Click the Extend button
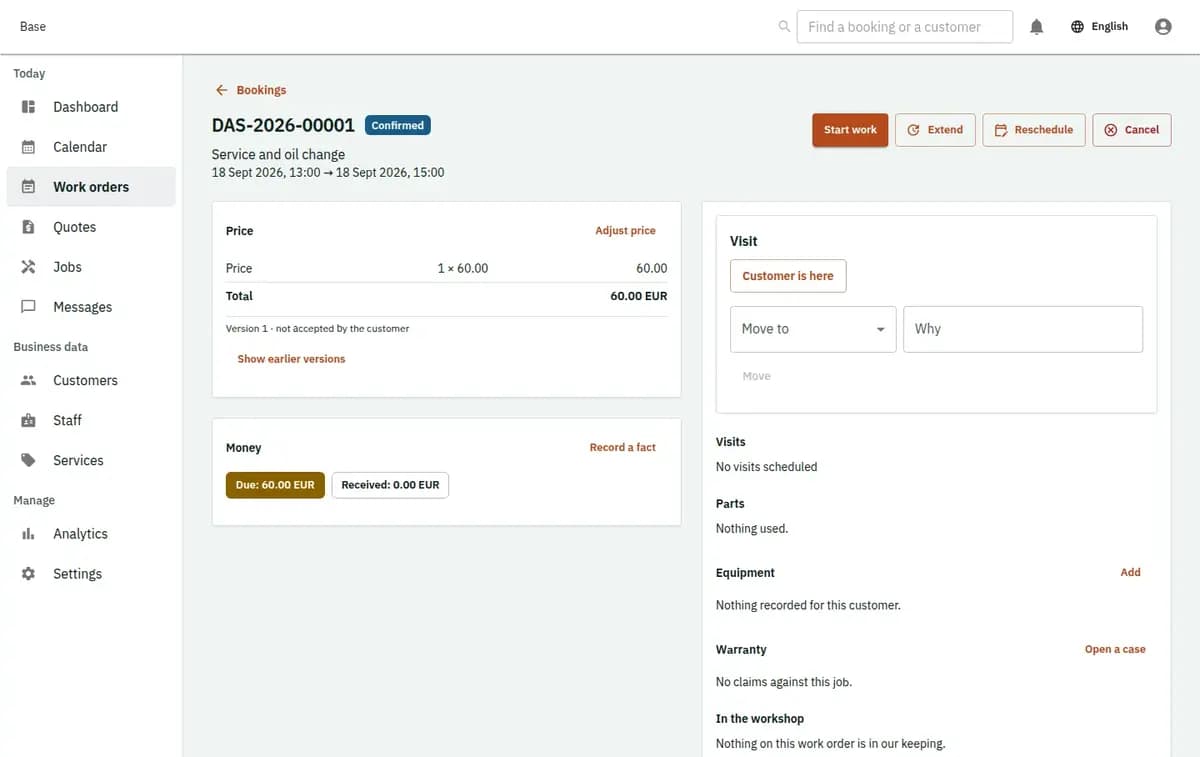 [935, 130]
